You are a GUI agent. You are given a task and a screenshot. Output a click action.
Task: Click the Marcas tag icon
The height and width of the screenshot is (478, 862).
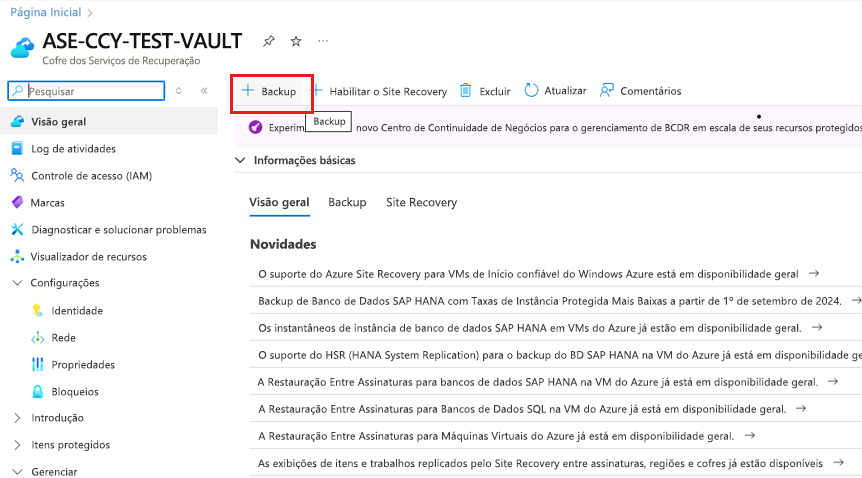pyautogui.click(x=18, y=202)
